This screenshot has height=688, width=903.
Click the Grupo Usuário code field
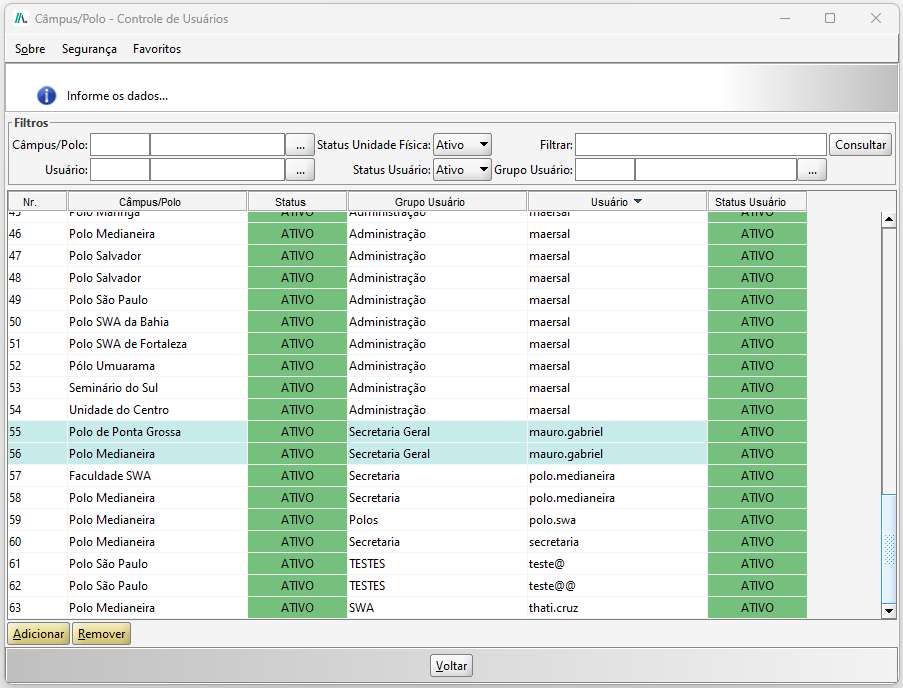tap(605, 170)
